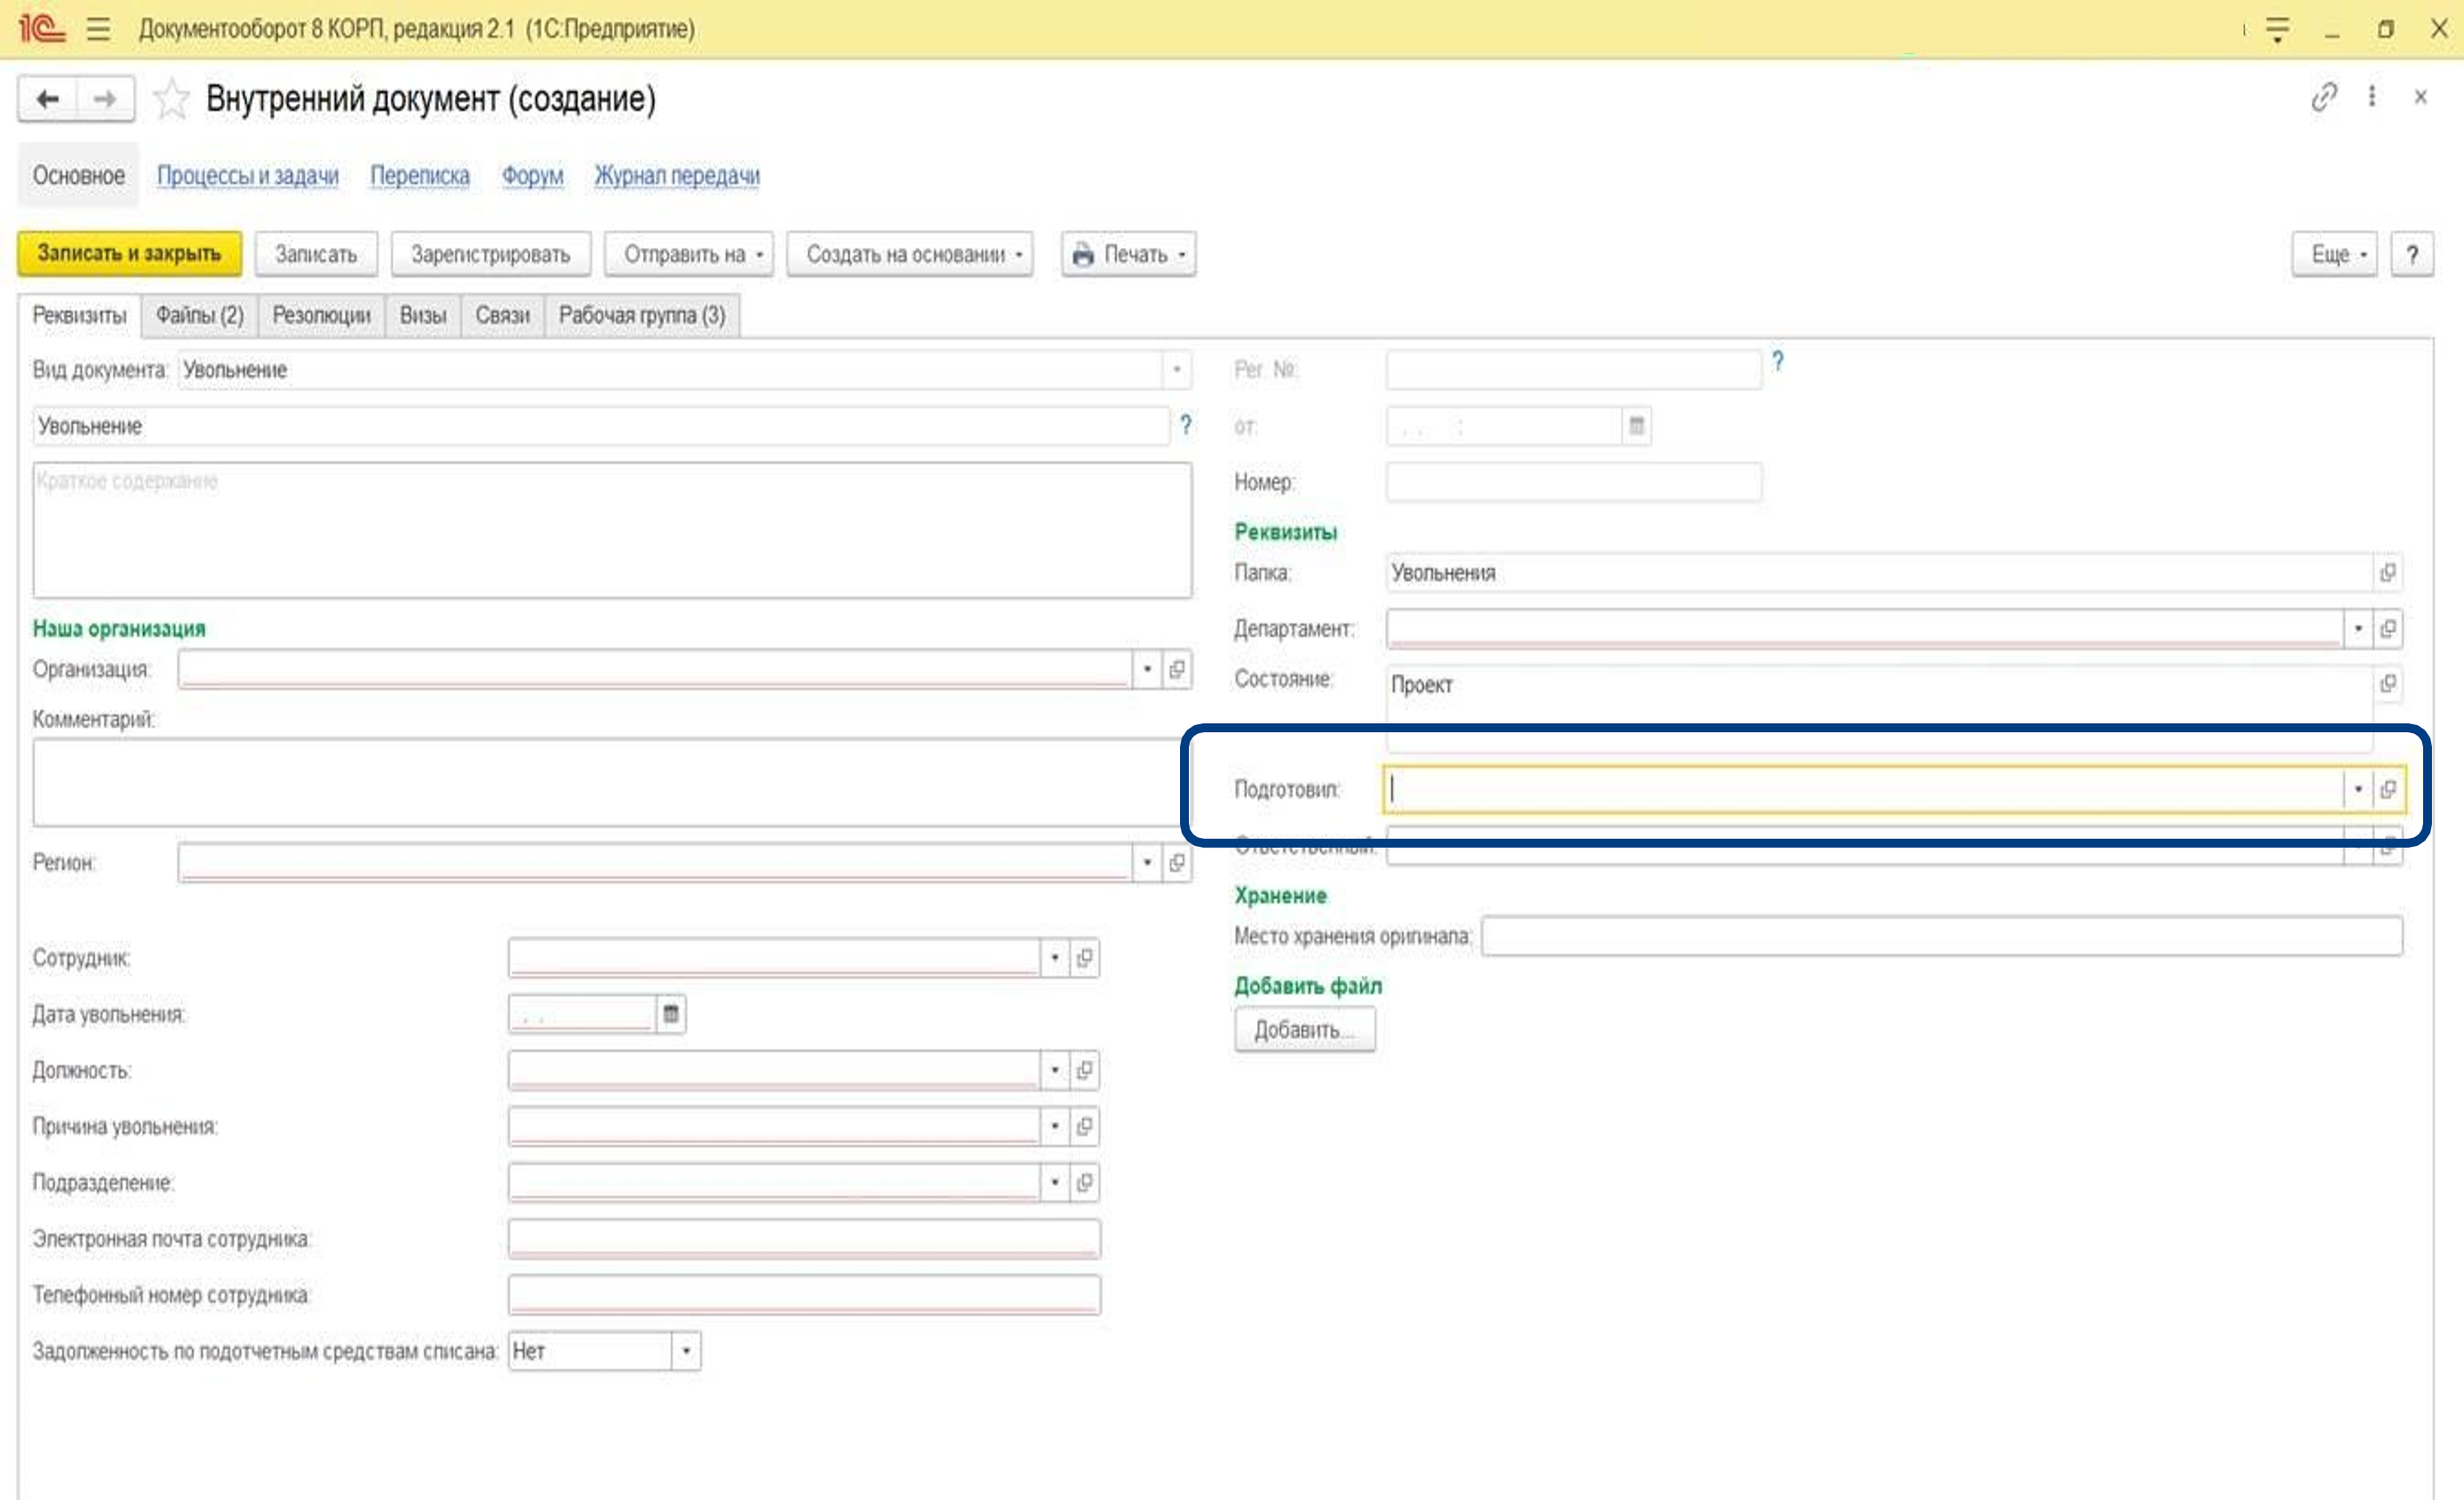Image resolution: width=2464 pixels, height=1500 pixels.
Task: Click the Зарегистрировать button
Action: (x=491, y=254)
